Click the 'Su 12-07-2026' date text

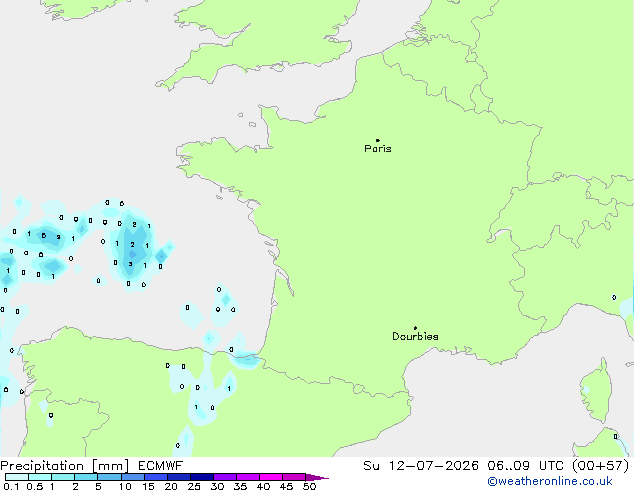click(x=421, y=466)
